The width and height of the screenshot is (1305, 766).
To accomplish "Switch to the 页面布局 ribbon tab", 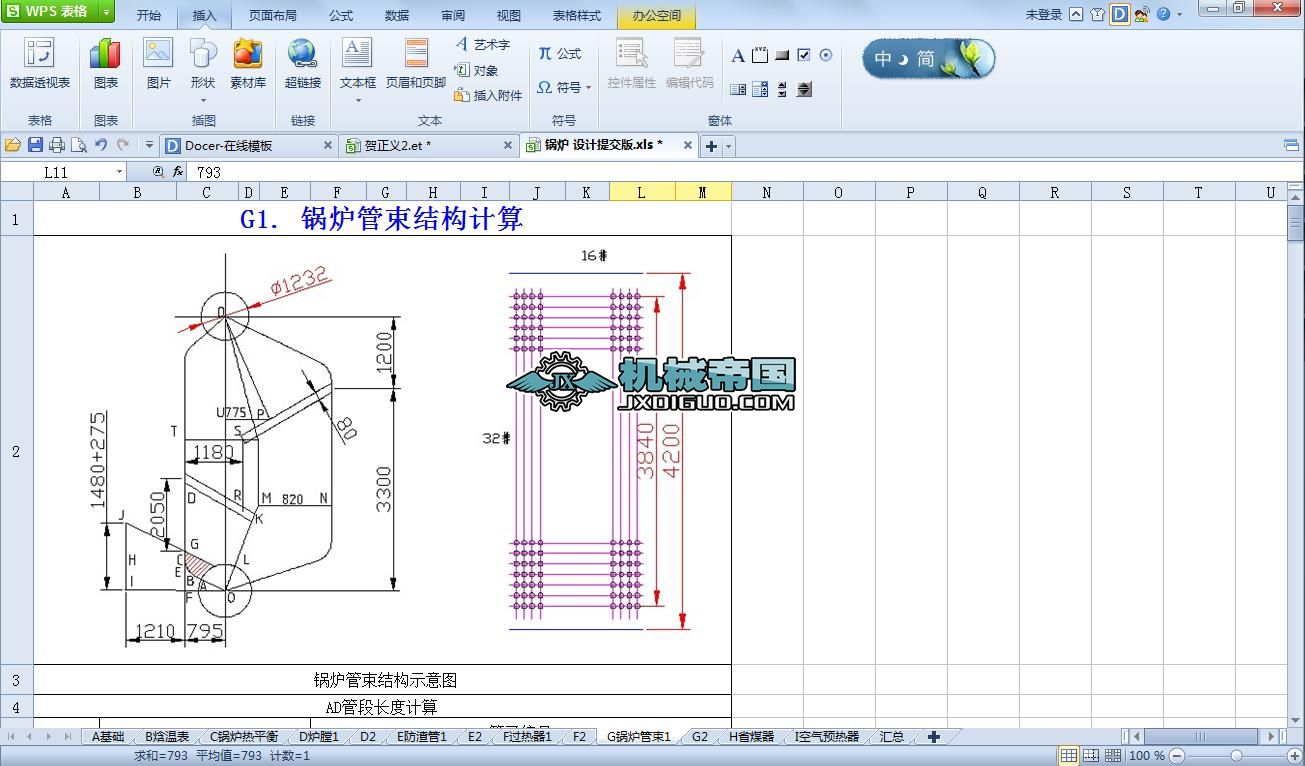I will [x=270, y=15].
